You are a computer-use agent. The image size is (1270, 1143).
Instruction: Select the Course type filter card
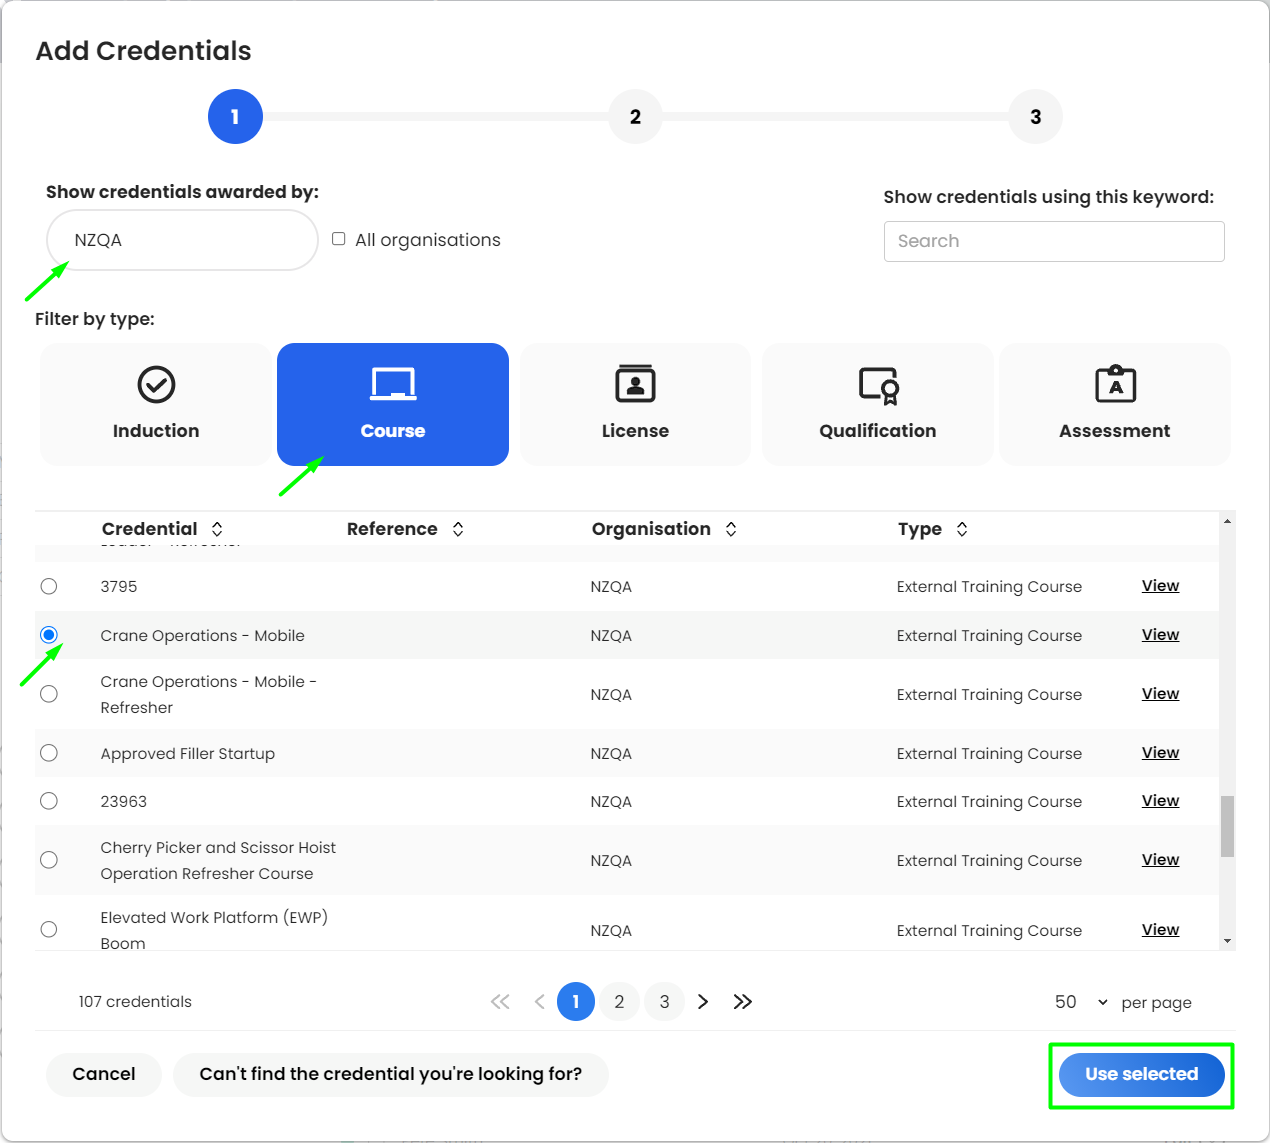(393, 404)
